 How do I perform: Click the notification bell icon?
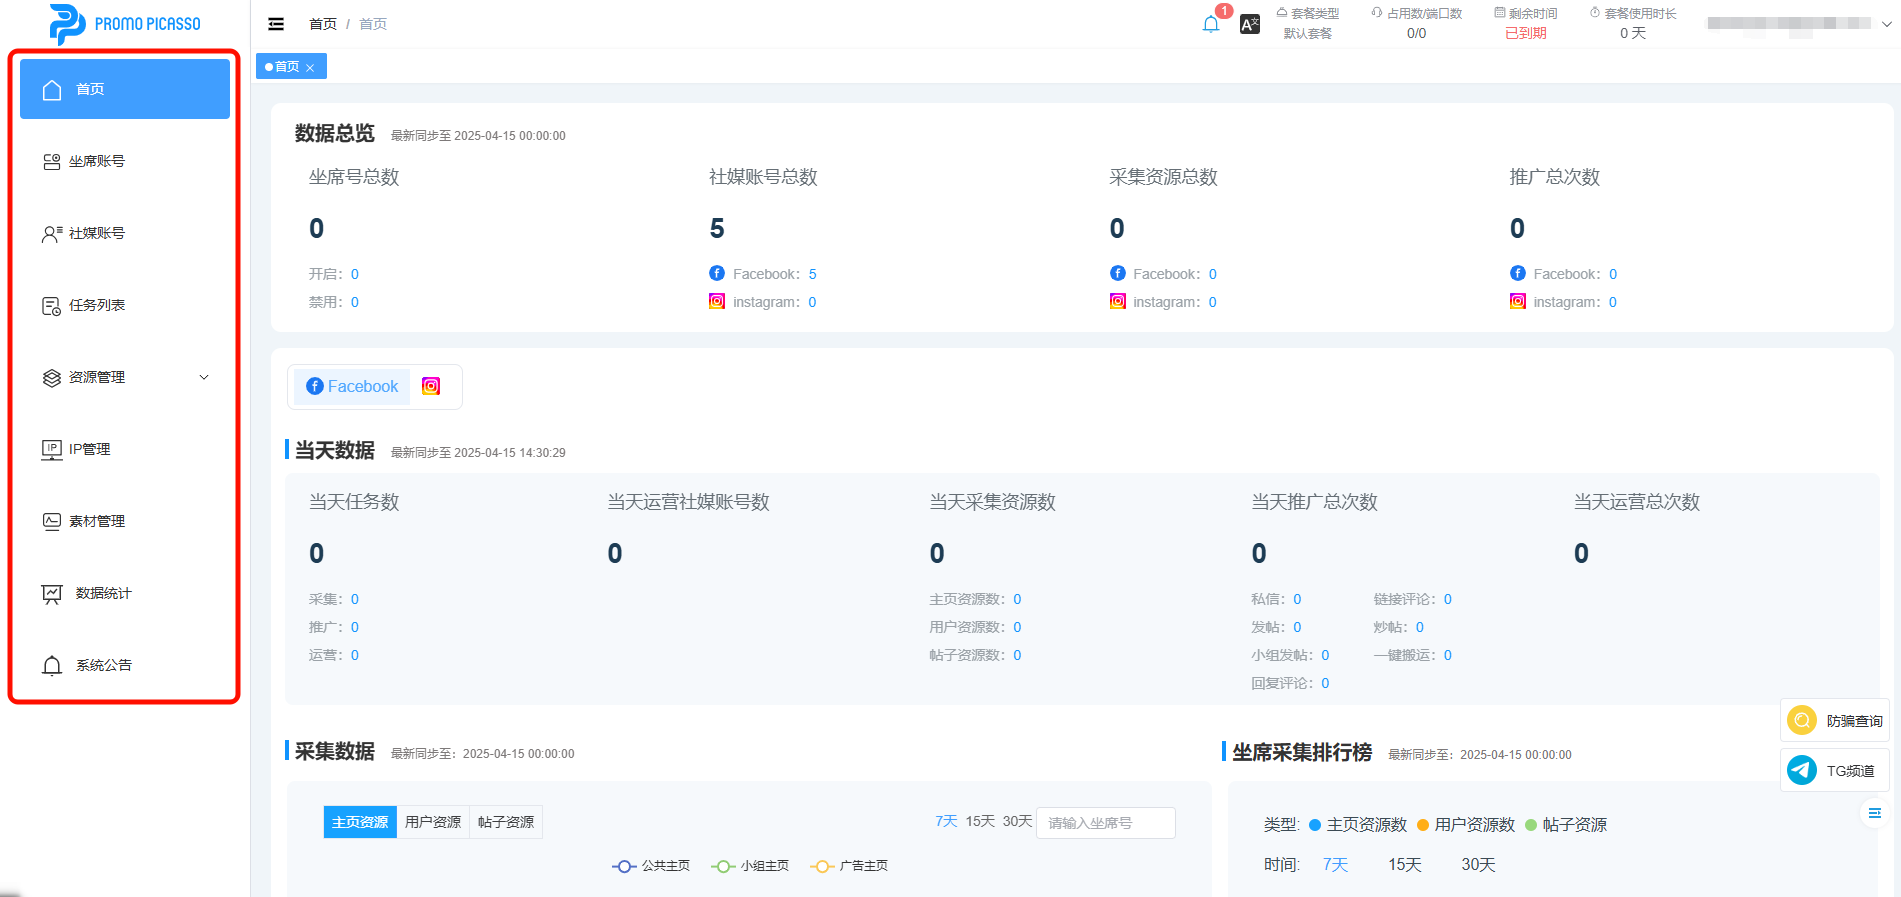(x=1211, y=25)
